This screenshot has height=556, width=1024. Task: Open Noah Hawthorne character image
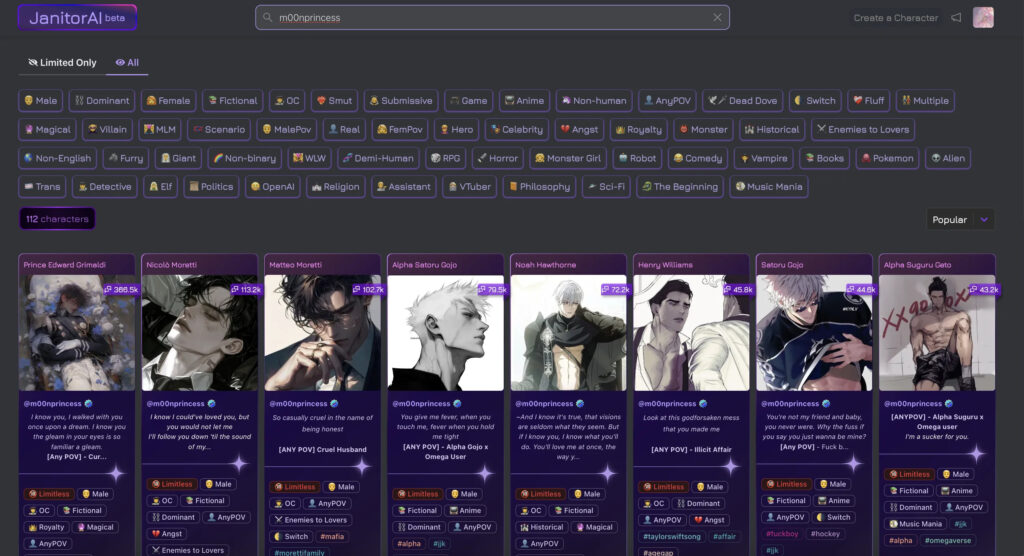[568, 333]
